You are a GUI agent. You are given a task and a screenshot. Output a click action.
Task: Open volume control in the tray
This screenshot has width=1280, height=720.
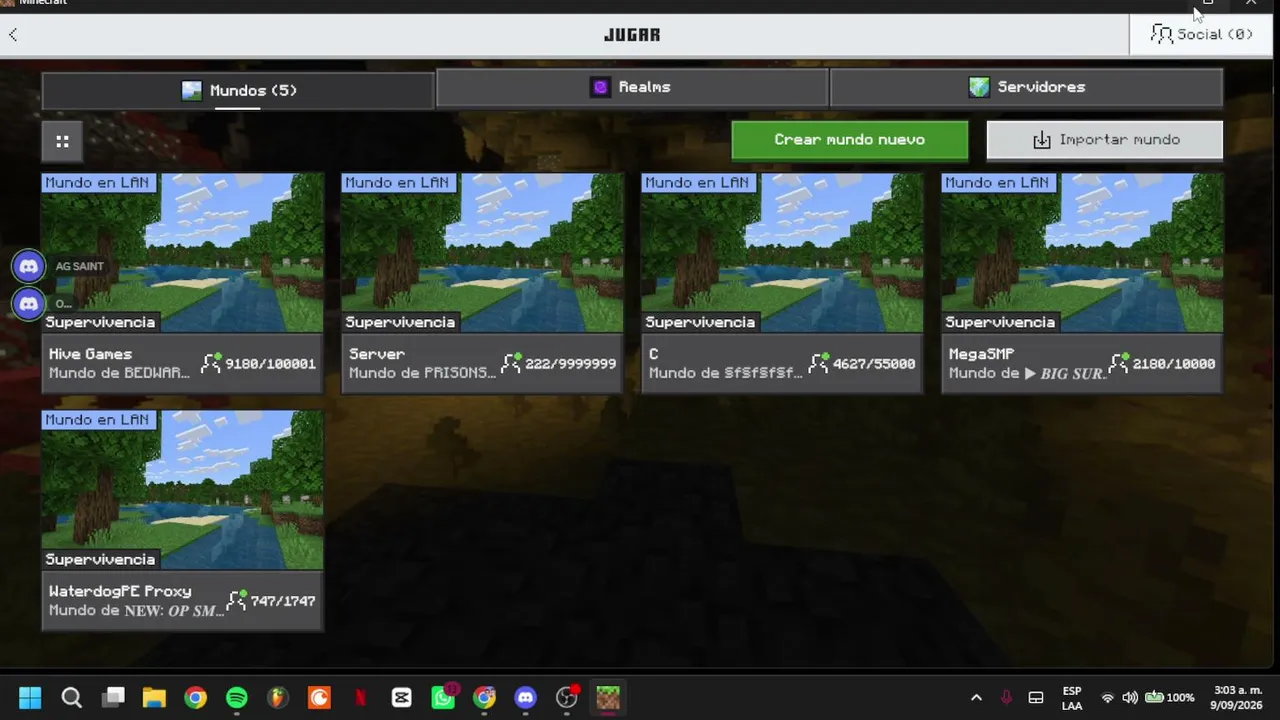point(1130,697)
